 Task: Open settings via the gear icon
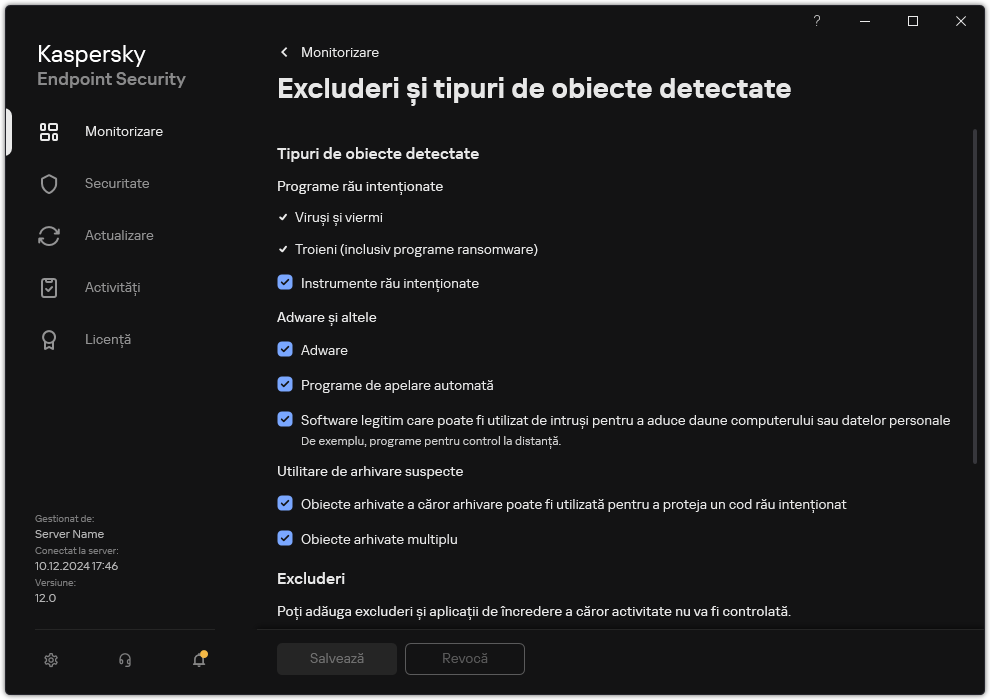click(52, 659)
